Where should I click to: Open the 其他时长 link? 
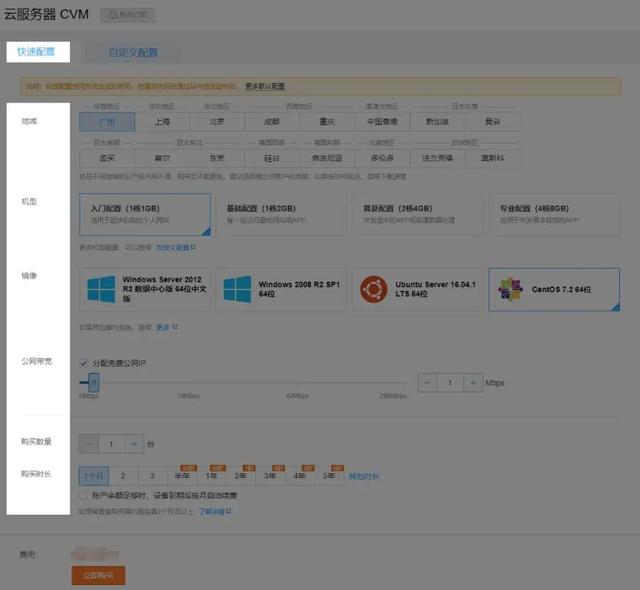click(x=364, y=476)
